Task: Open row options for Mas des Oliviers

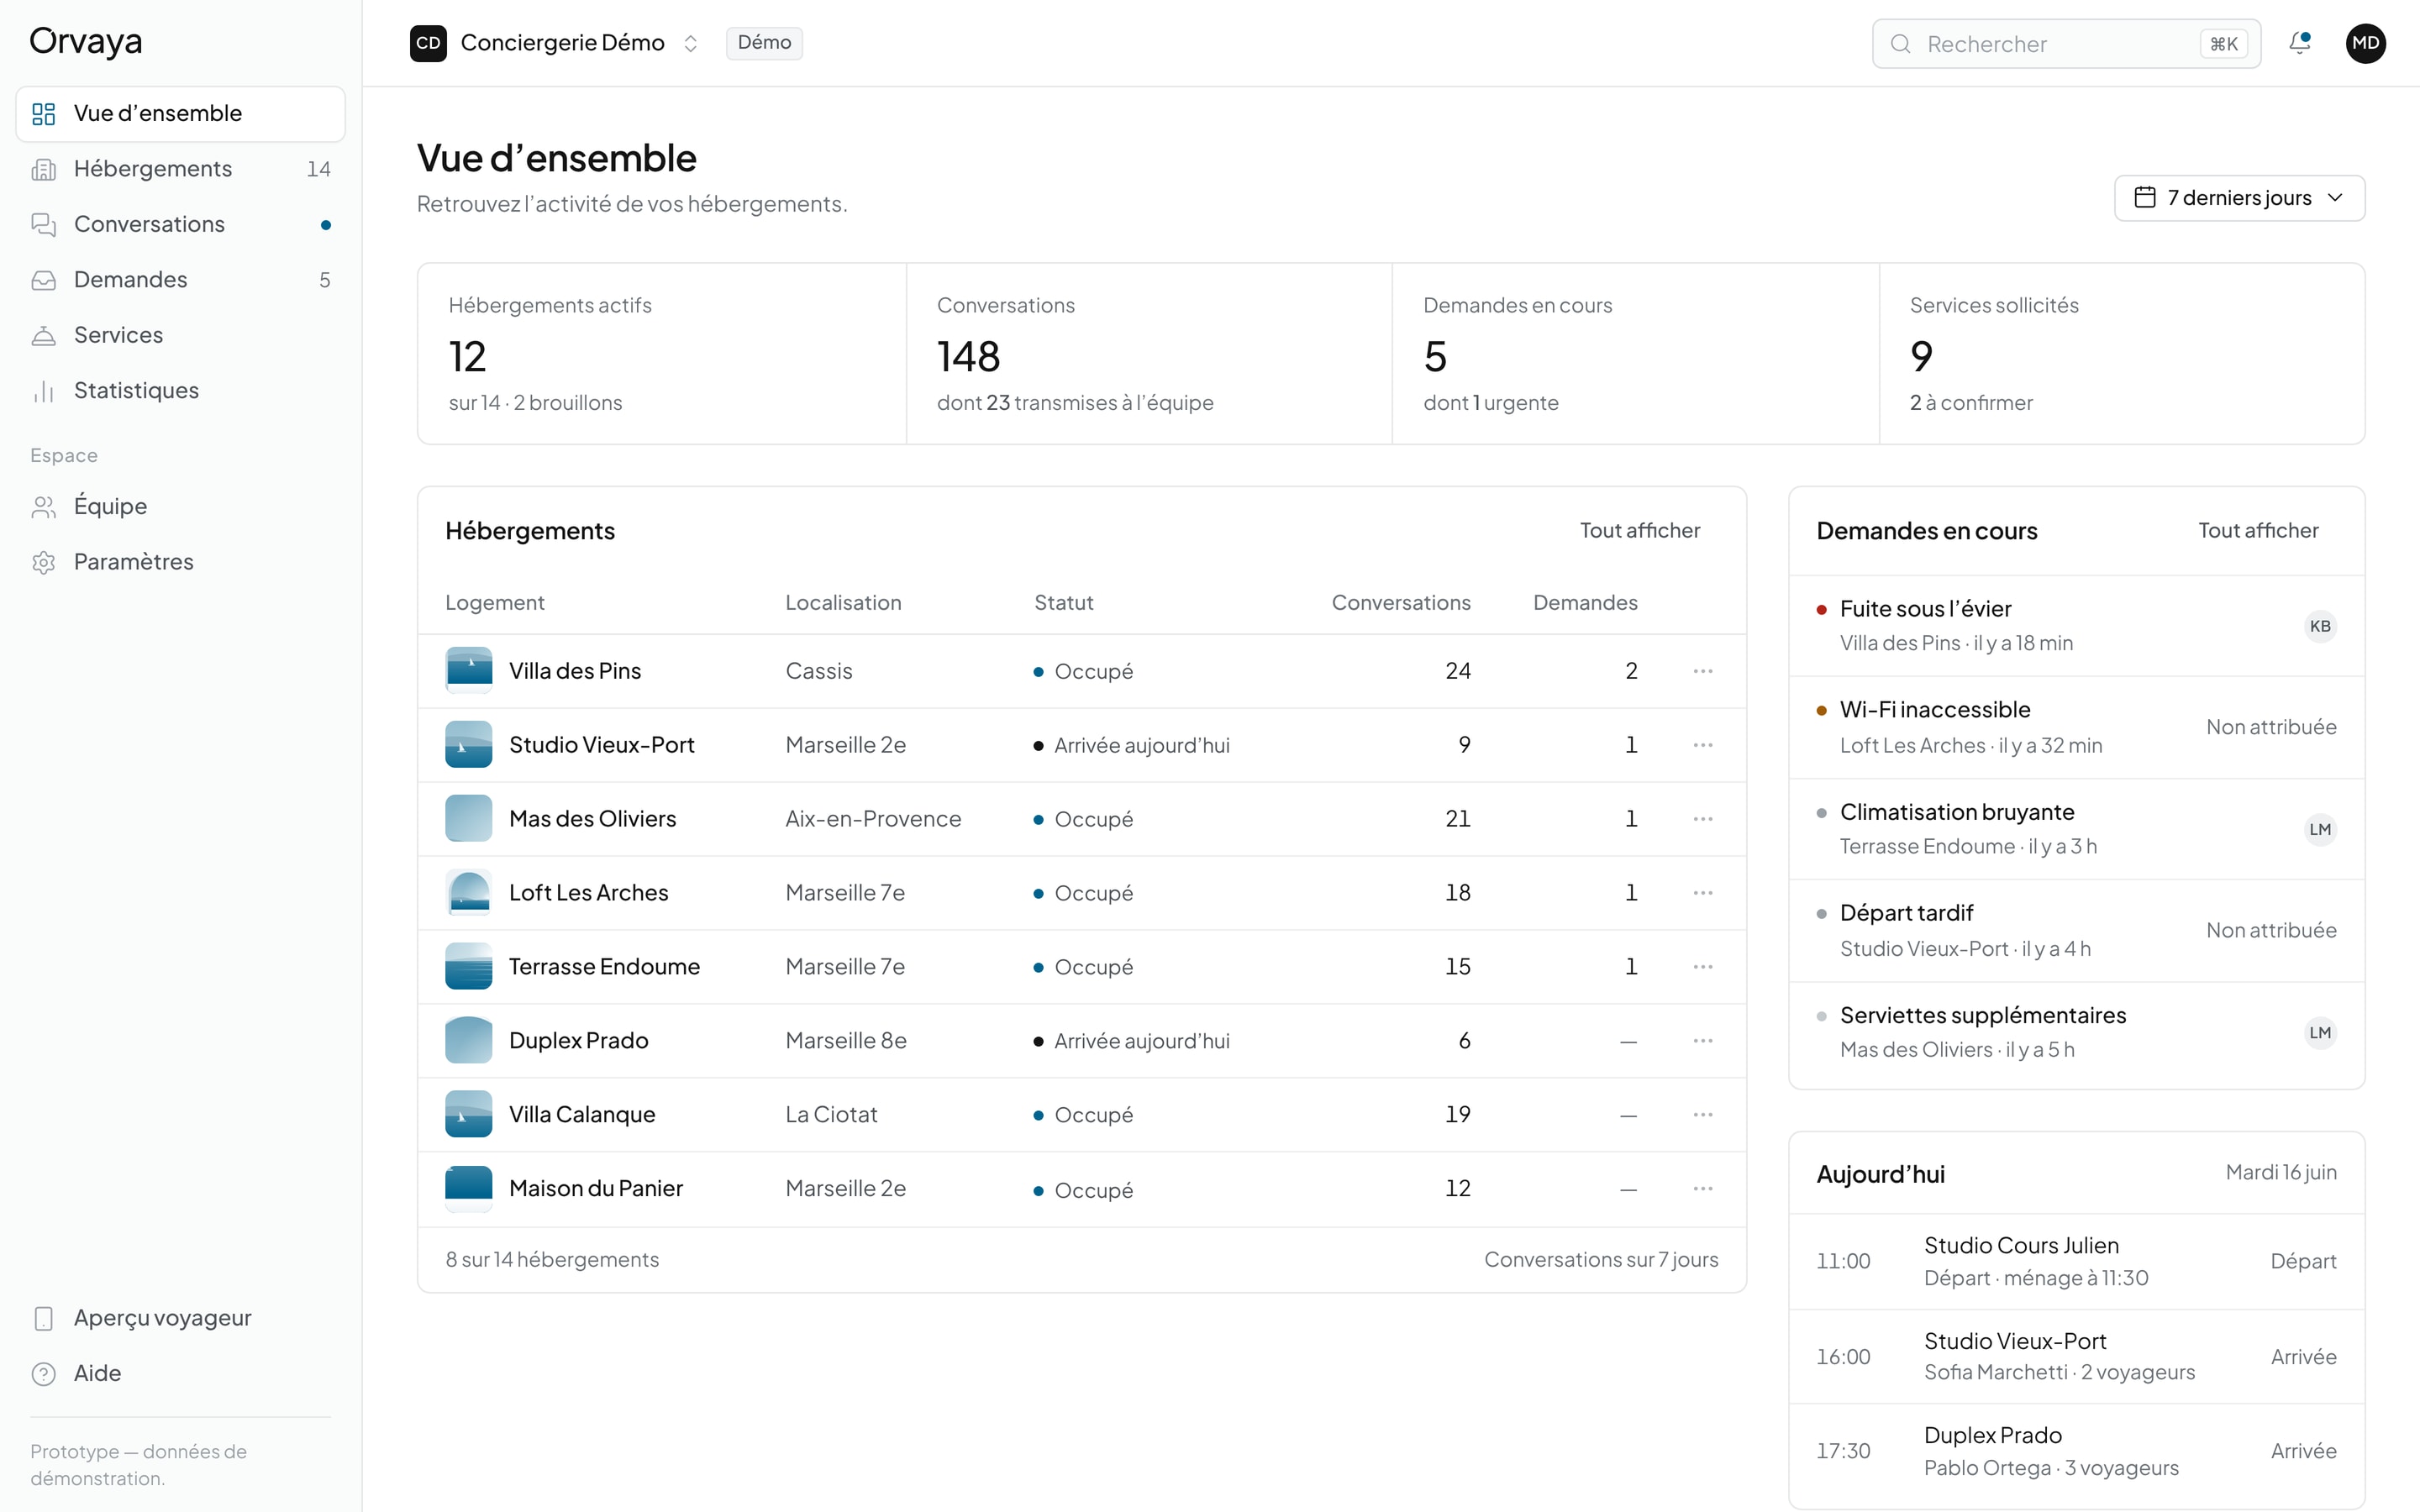Action: 1703,819
